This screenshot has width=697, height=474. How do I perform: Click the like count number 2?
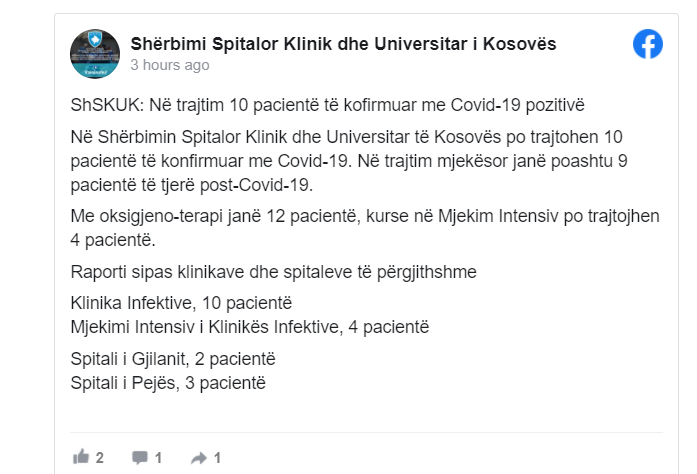coord(100,458)
